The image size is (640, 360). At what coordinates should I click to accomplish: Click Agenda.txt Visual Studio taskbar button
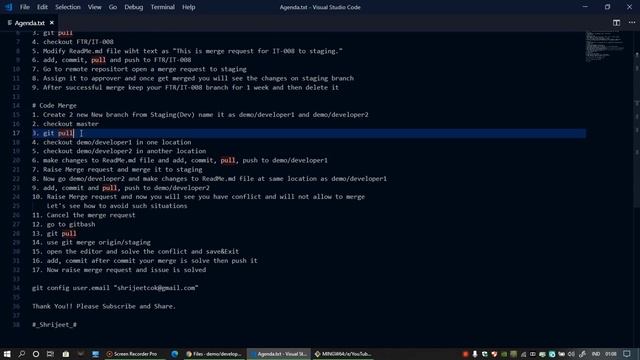pos(279,354)
